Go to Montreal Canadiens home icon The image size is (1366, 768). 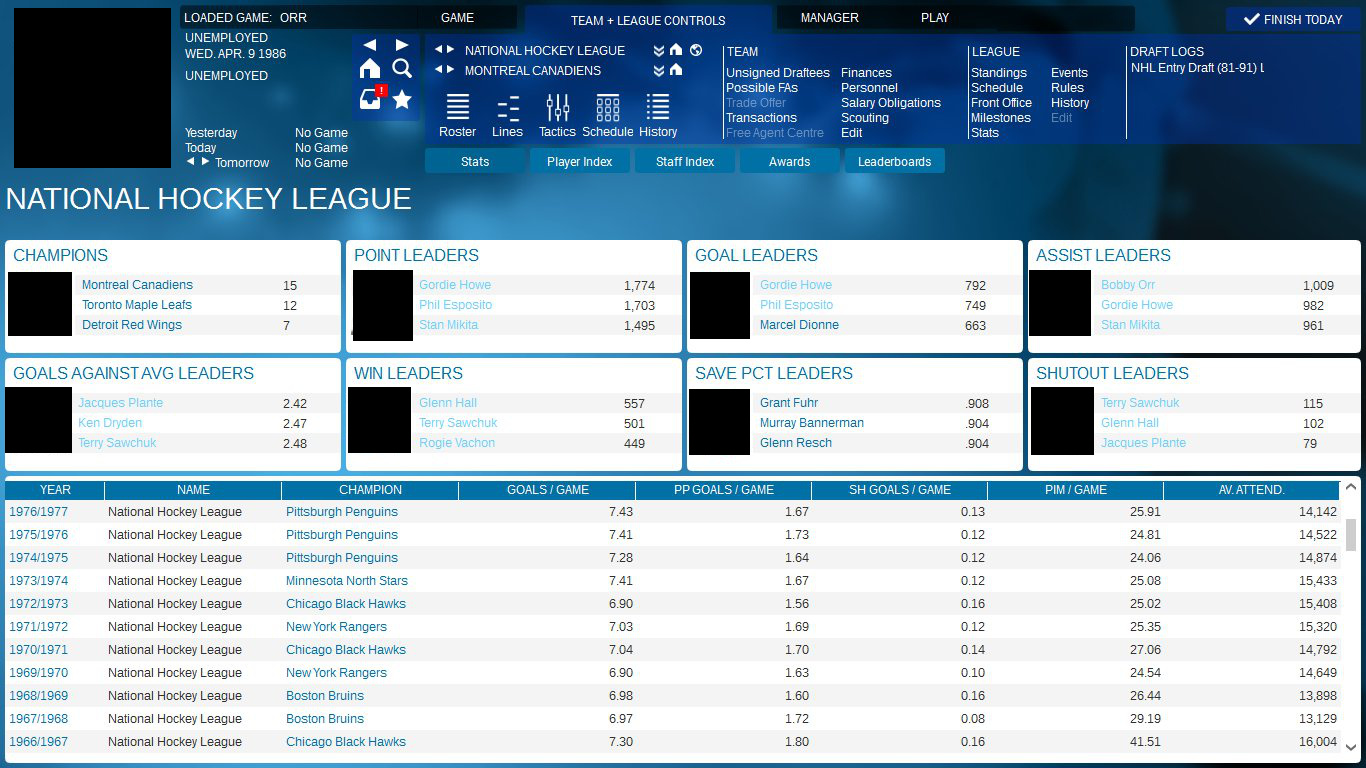(676, 70)
